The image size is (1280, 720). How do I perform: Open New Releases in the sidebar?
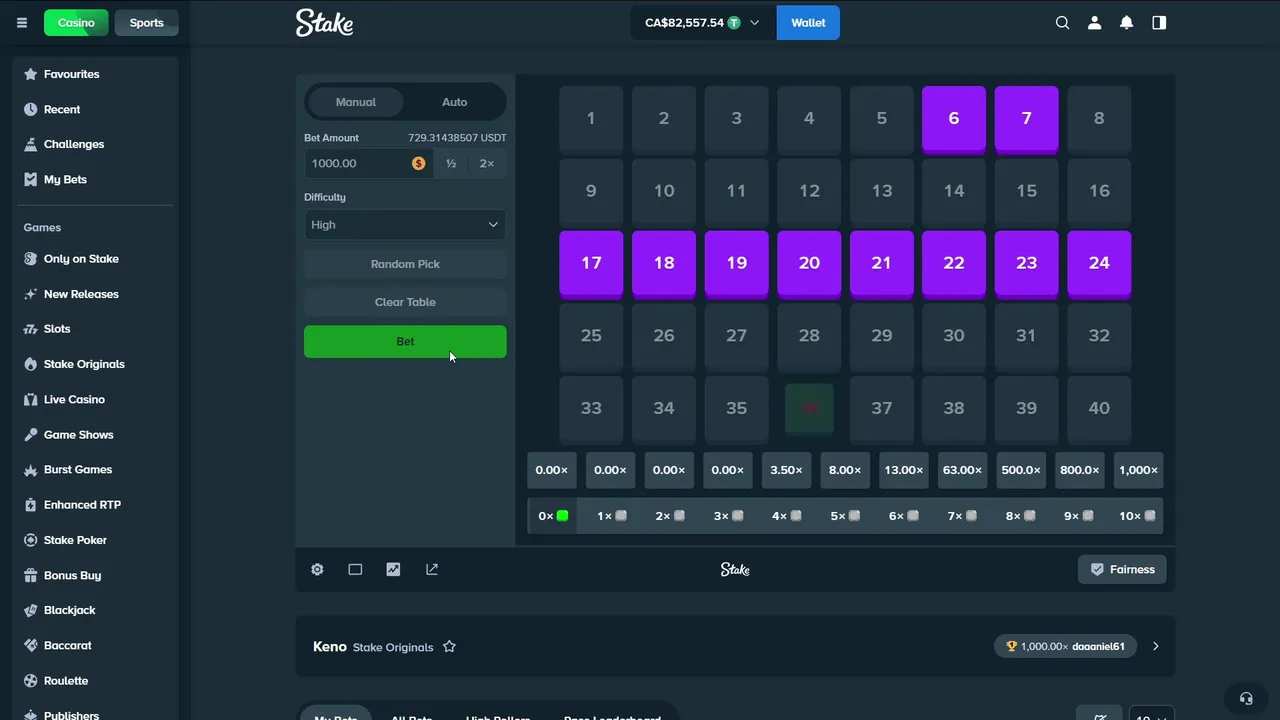coord(96,294)
